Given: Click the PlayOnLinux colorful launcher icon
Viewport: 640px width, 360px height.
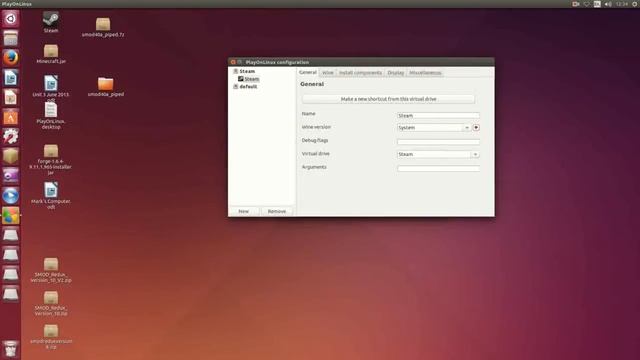Looking at the screenshot, I should (x=11, y=216).
